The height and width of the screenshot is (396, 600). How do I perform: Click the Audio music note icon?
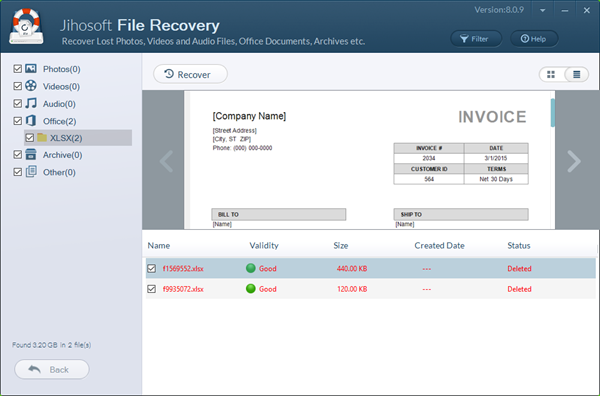click(x=31, y=103)
